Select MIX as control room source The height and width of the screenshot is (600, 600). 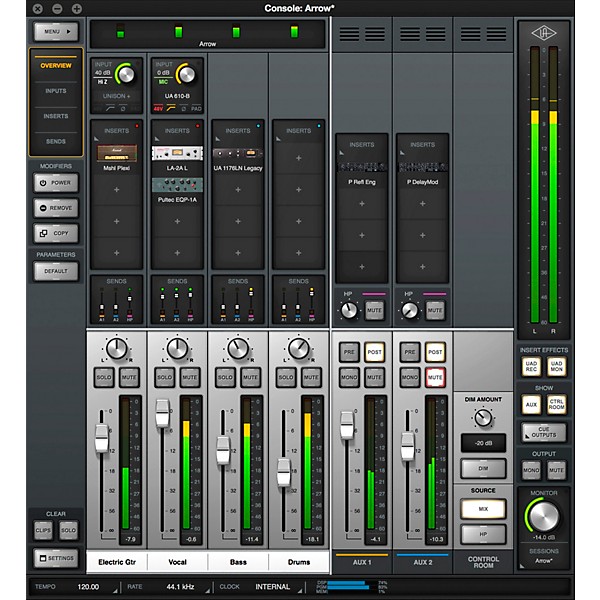click(x=483, y=509)
